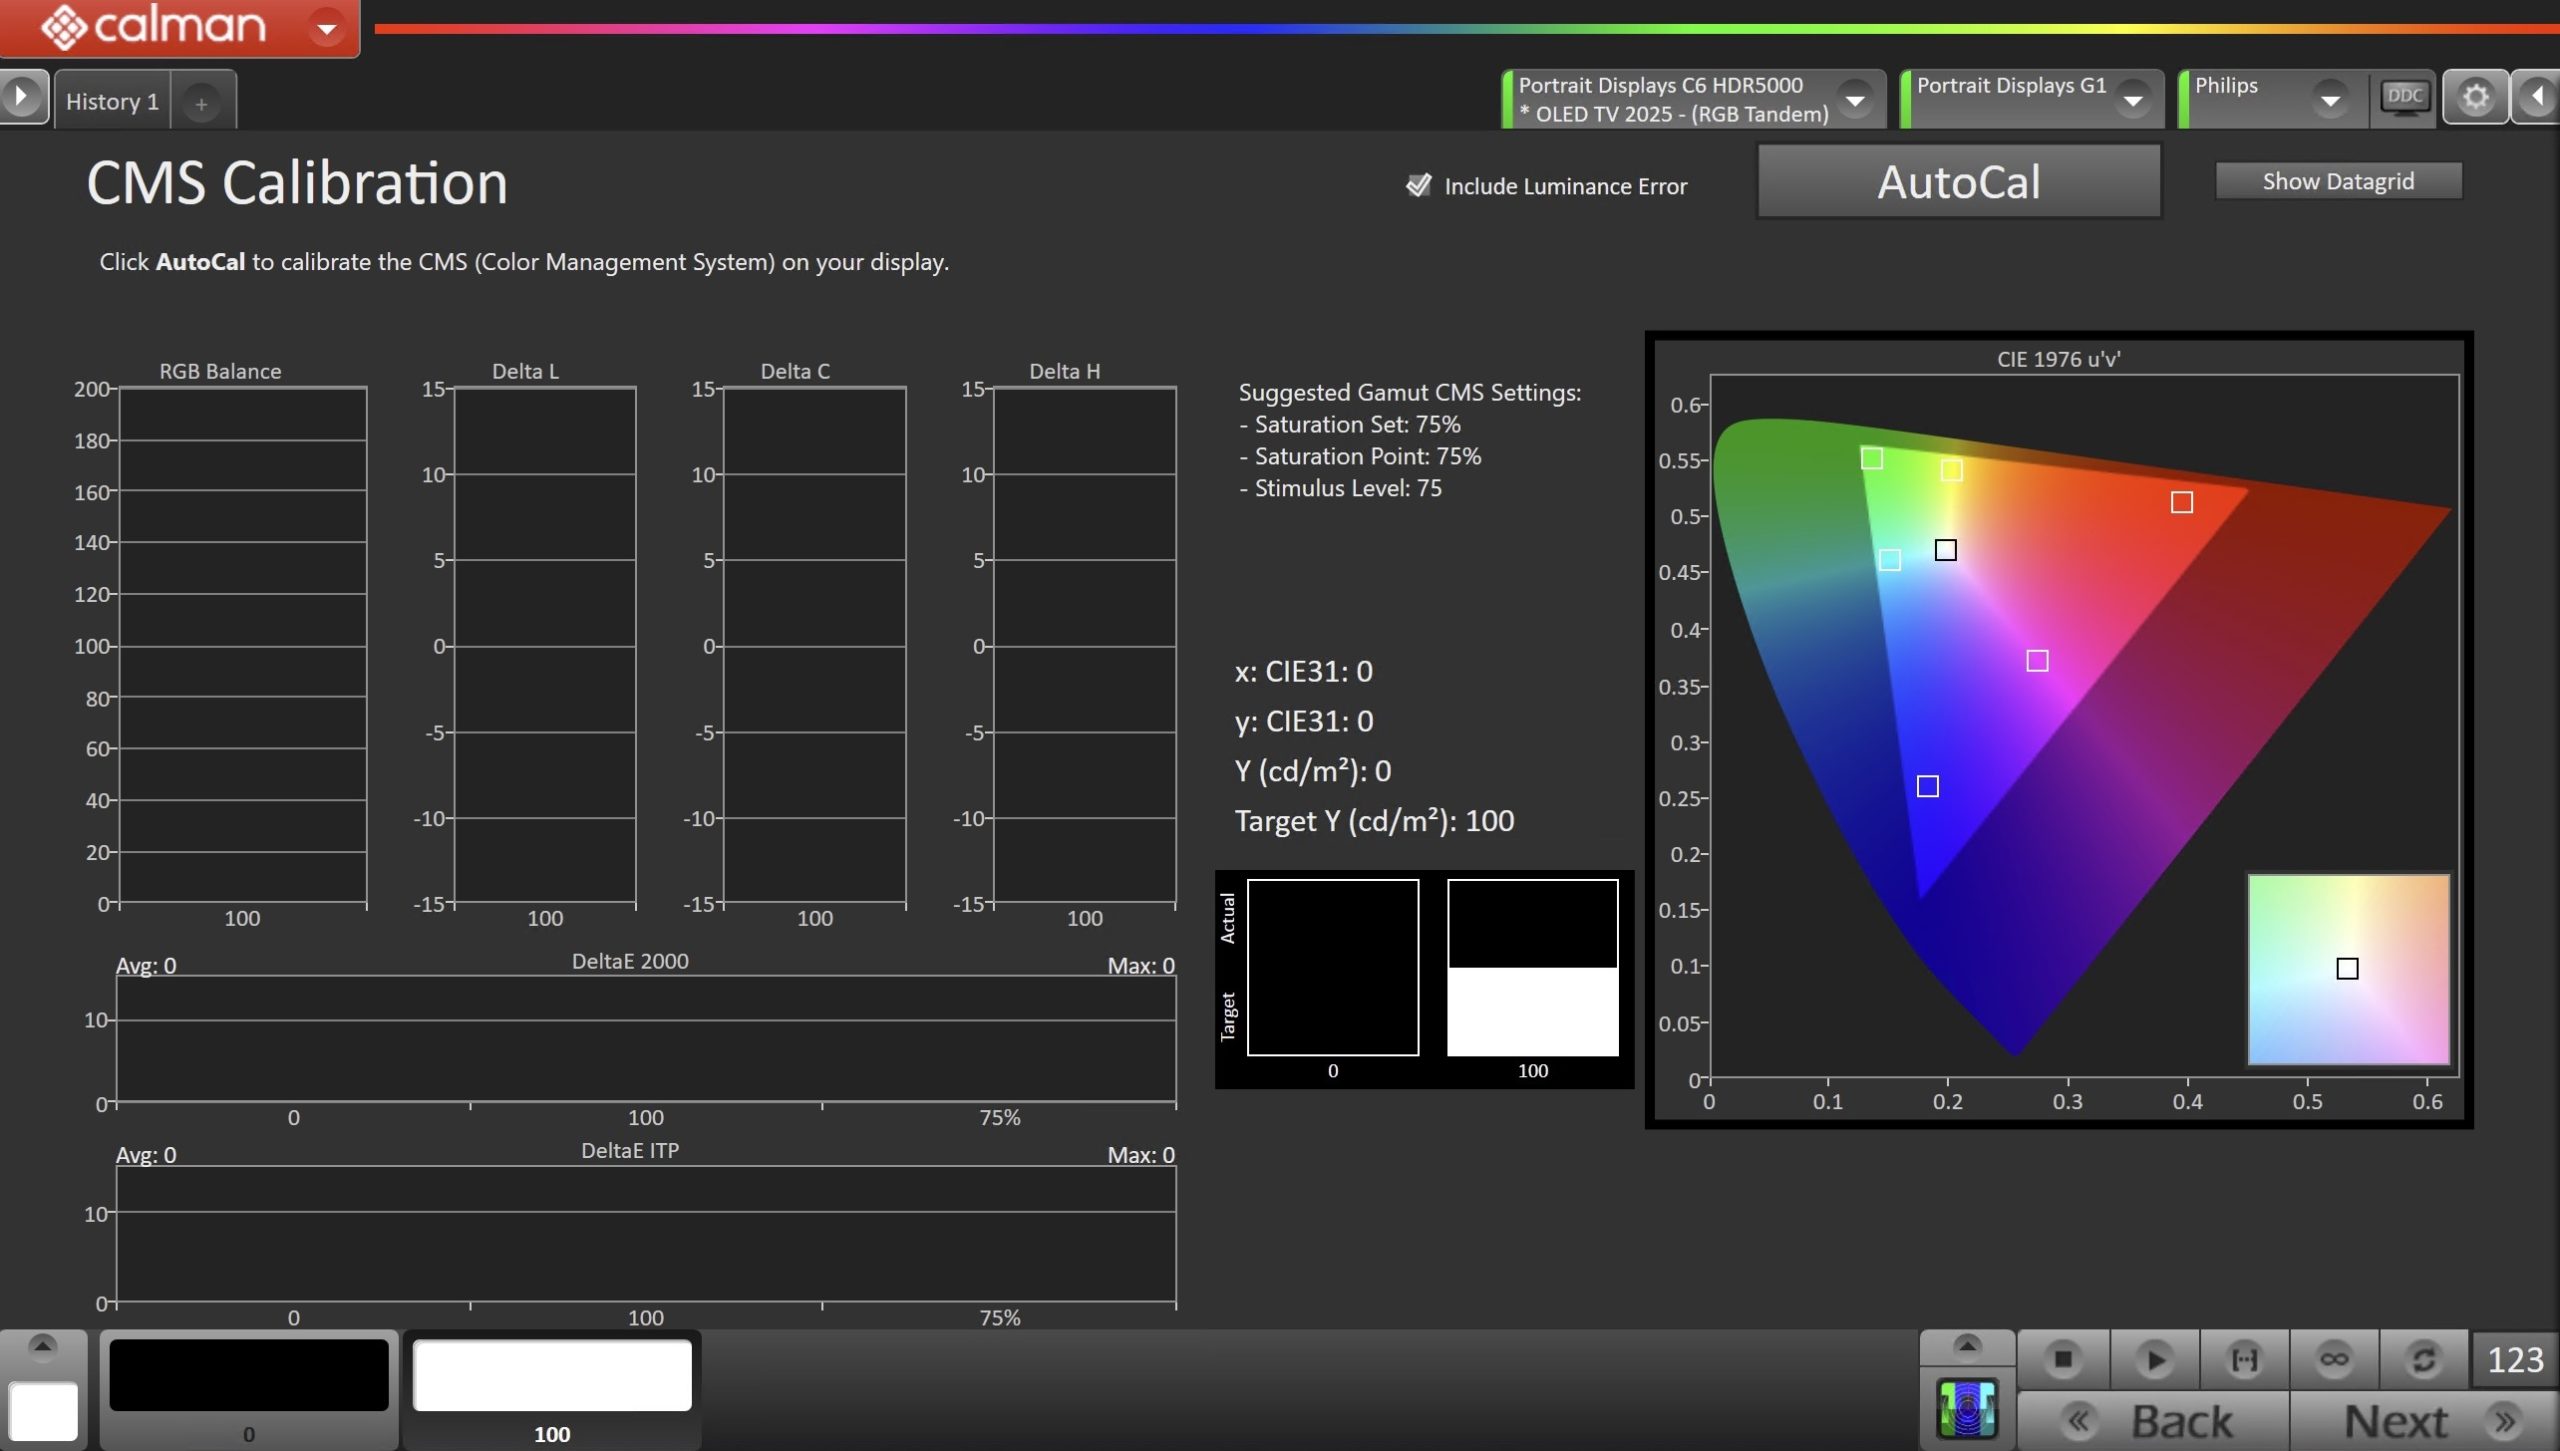The image size is (2560, 1451).
Task: Open the Calman main menu arrow
Action: (x=326, y=28)
